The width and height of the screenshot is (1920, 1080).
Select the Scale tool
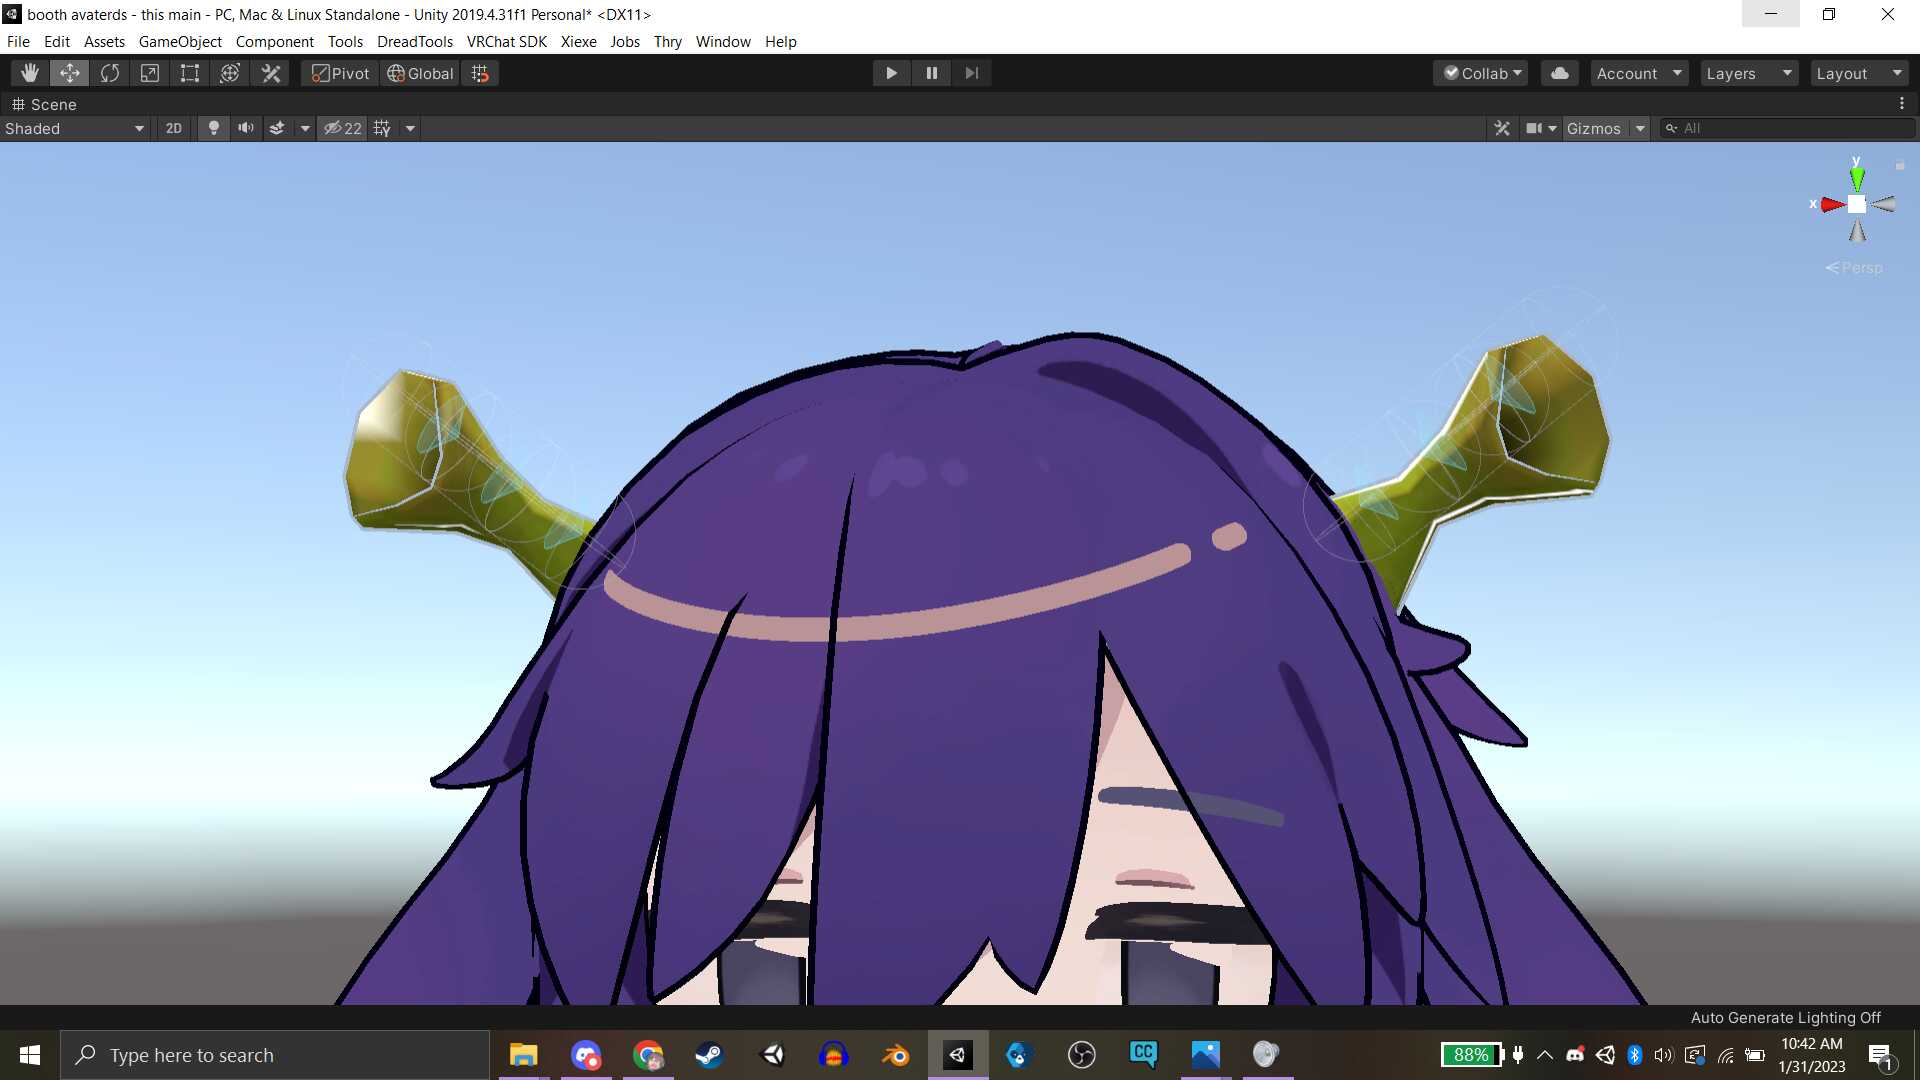point(150,73)
